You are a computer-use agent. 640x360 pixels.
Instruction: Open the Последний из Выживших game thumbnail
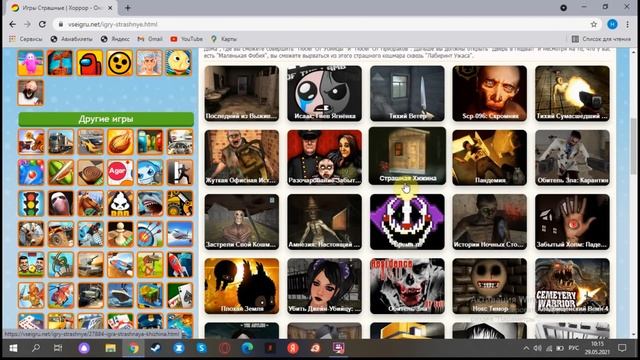coord(242,93)
